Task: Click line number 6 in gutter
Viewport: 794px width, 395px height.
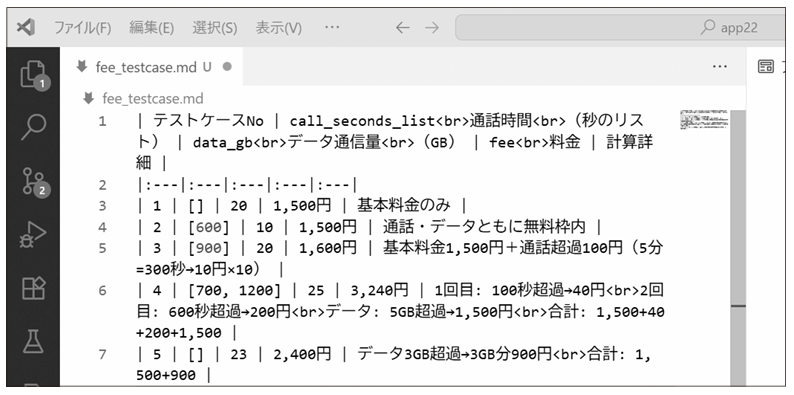Action: 103,291
